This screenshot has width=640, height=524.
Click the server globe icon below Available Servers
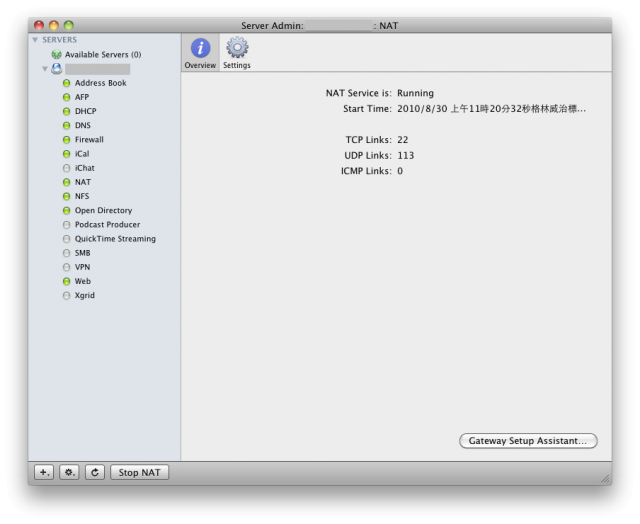[x=56, y=69]
